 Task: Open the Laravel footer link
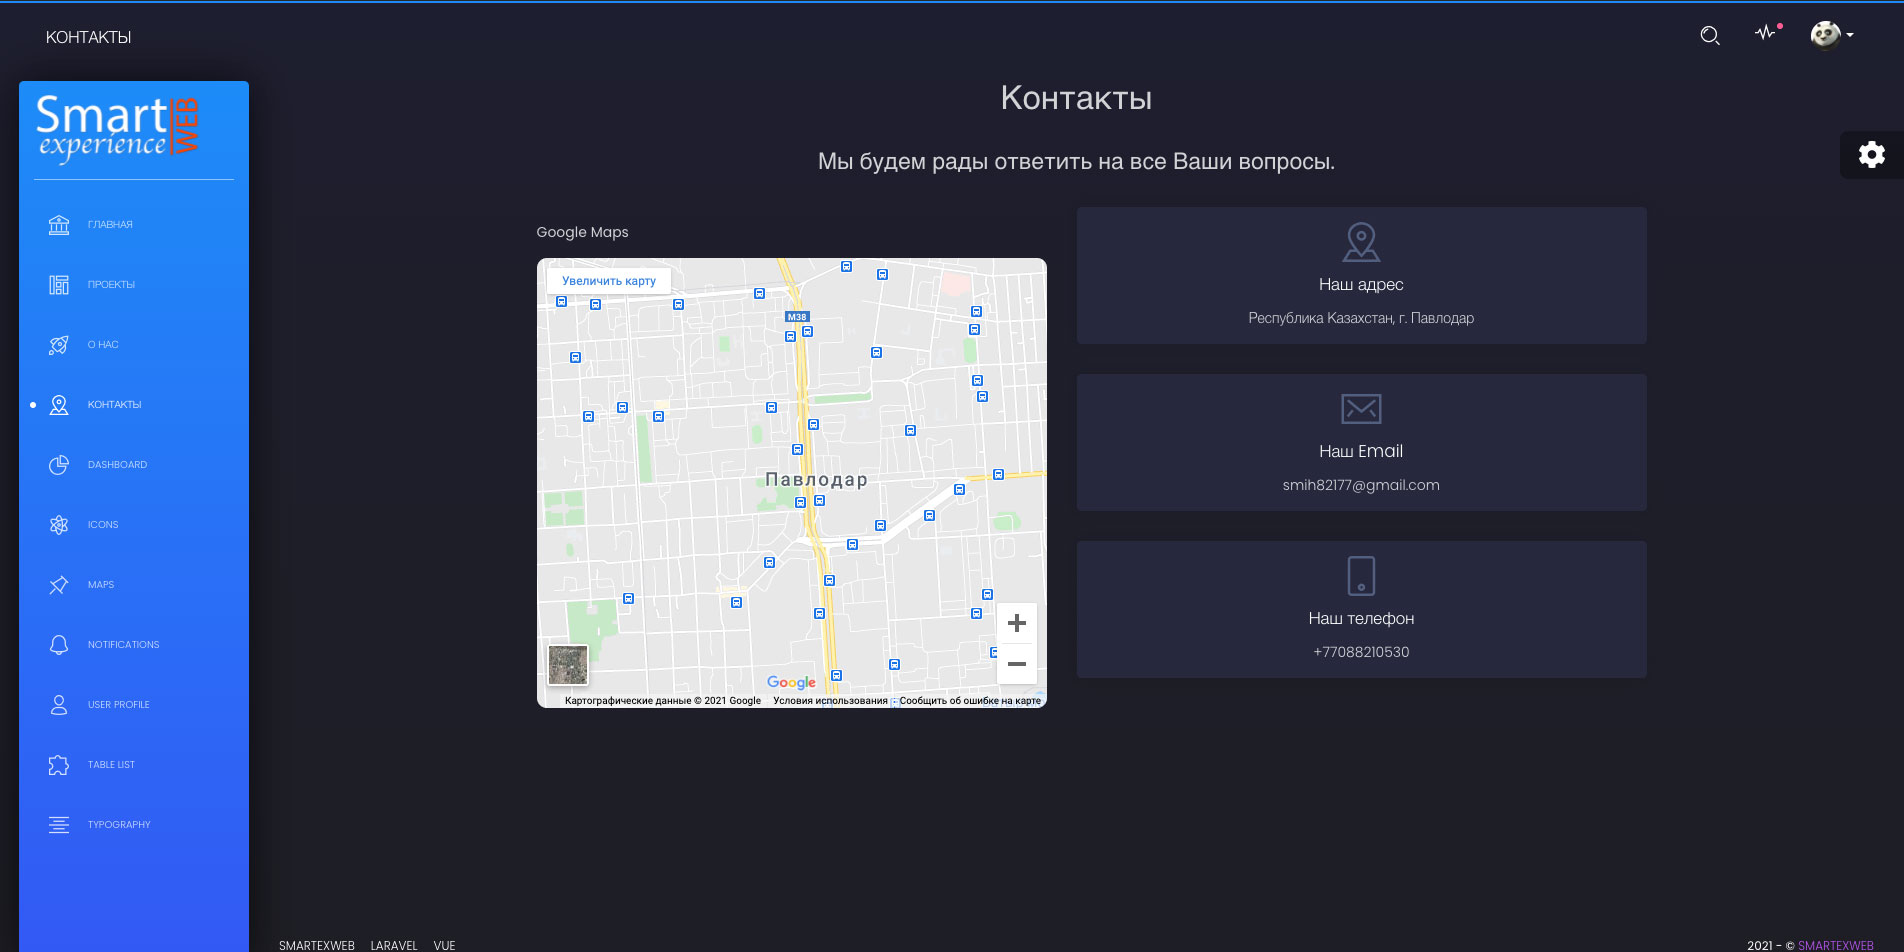394,945
